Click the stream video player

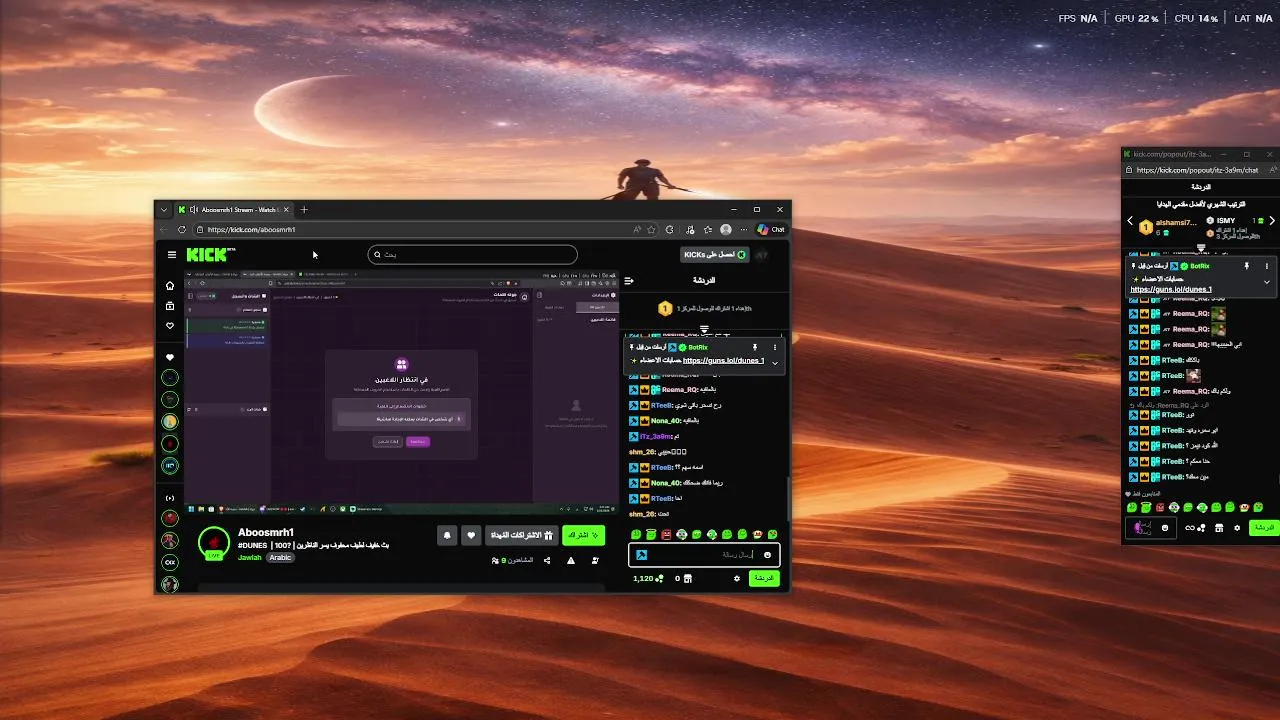tap(402, 390)
